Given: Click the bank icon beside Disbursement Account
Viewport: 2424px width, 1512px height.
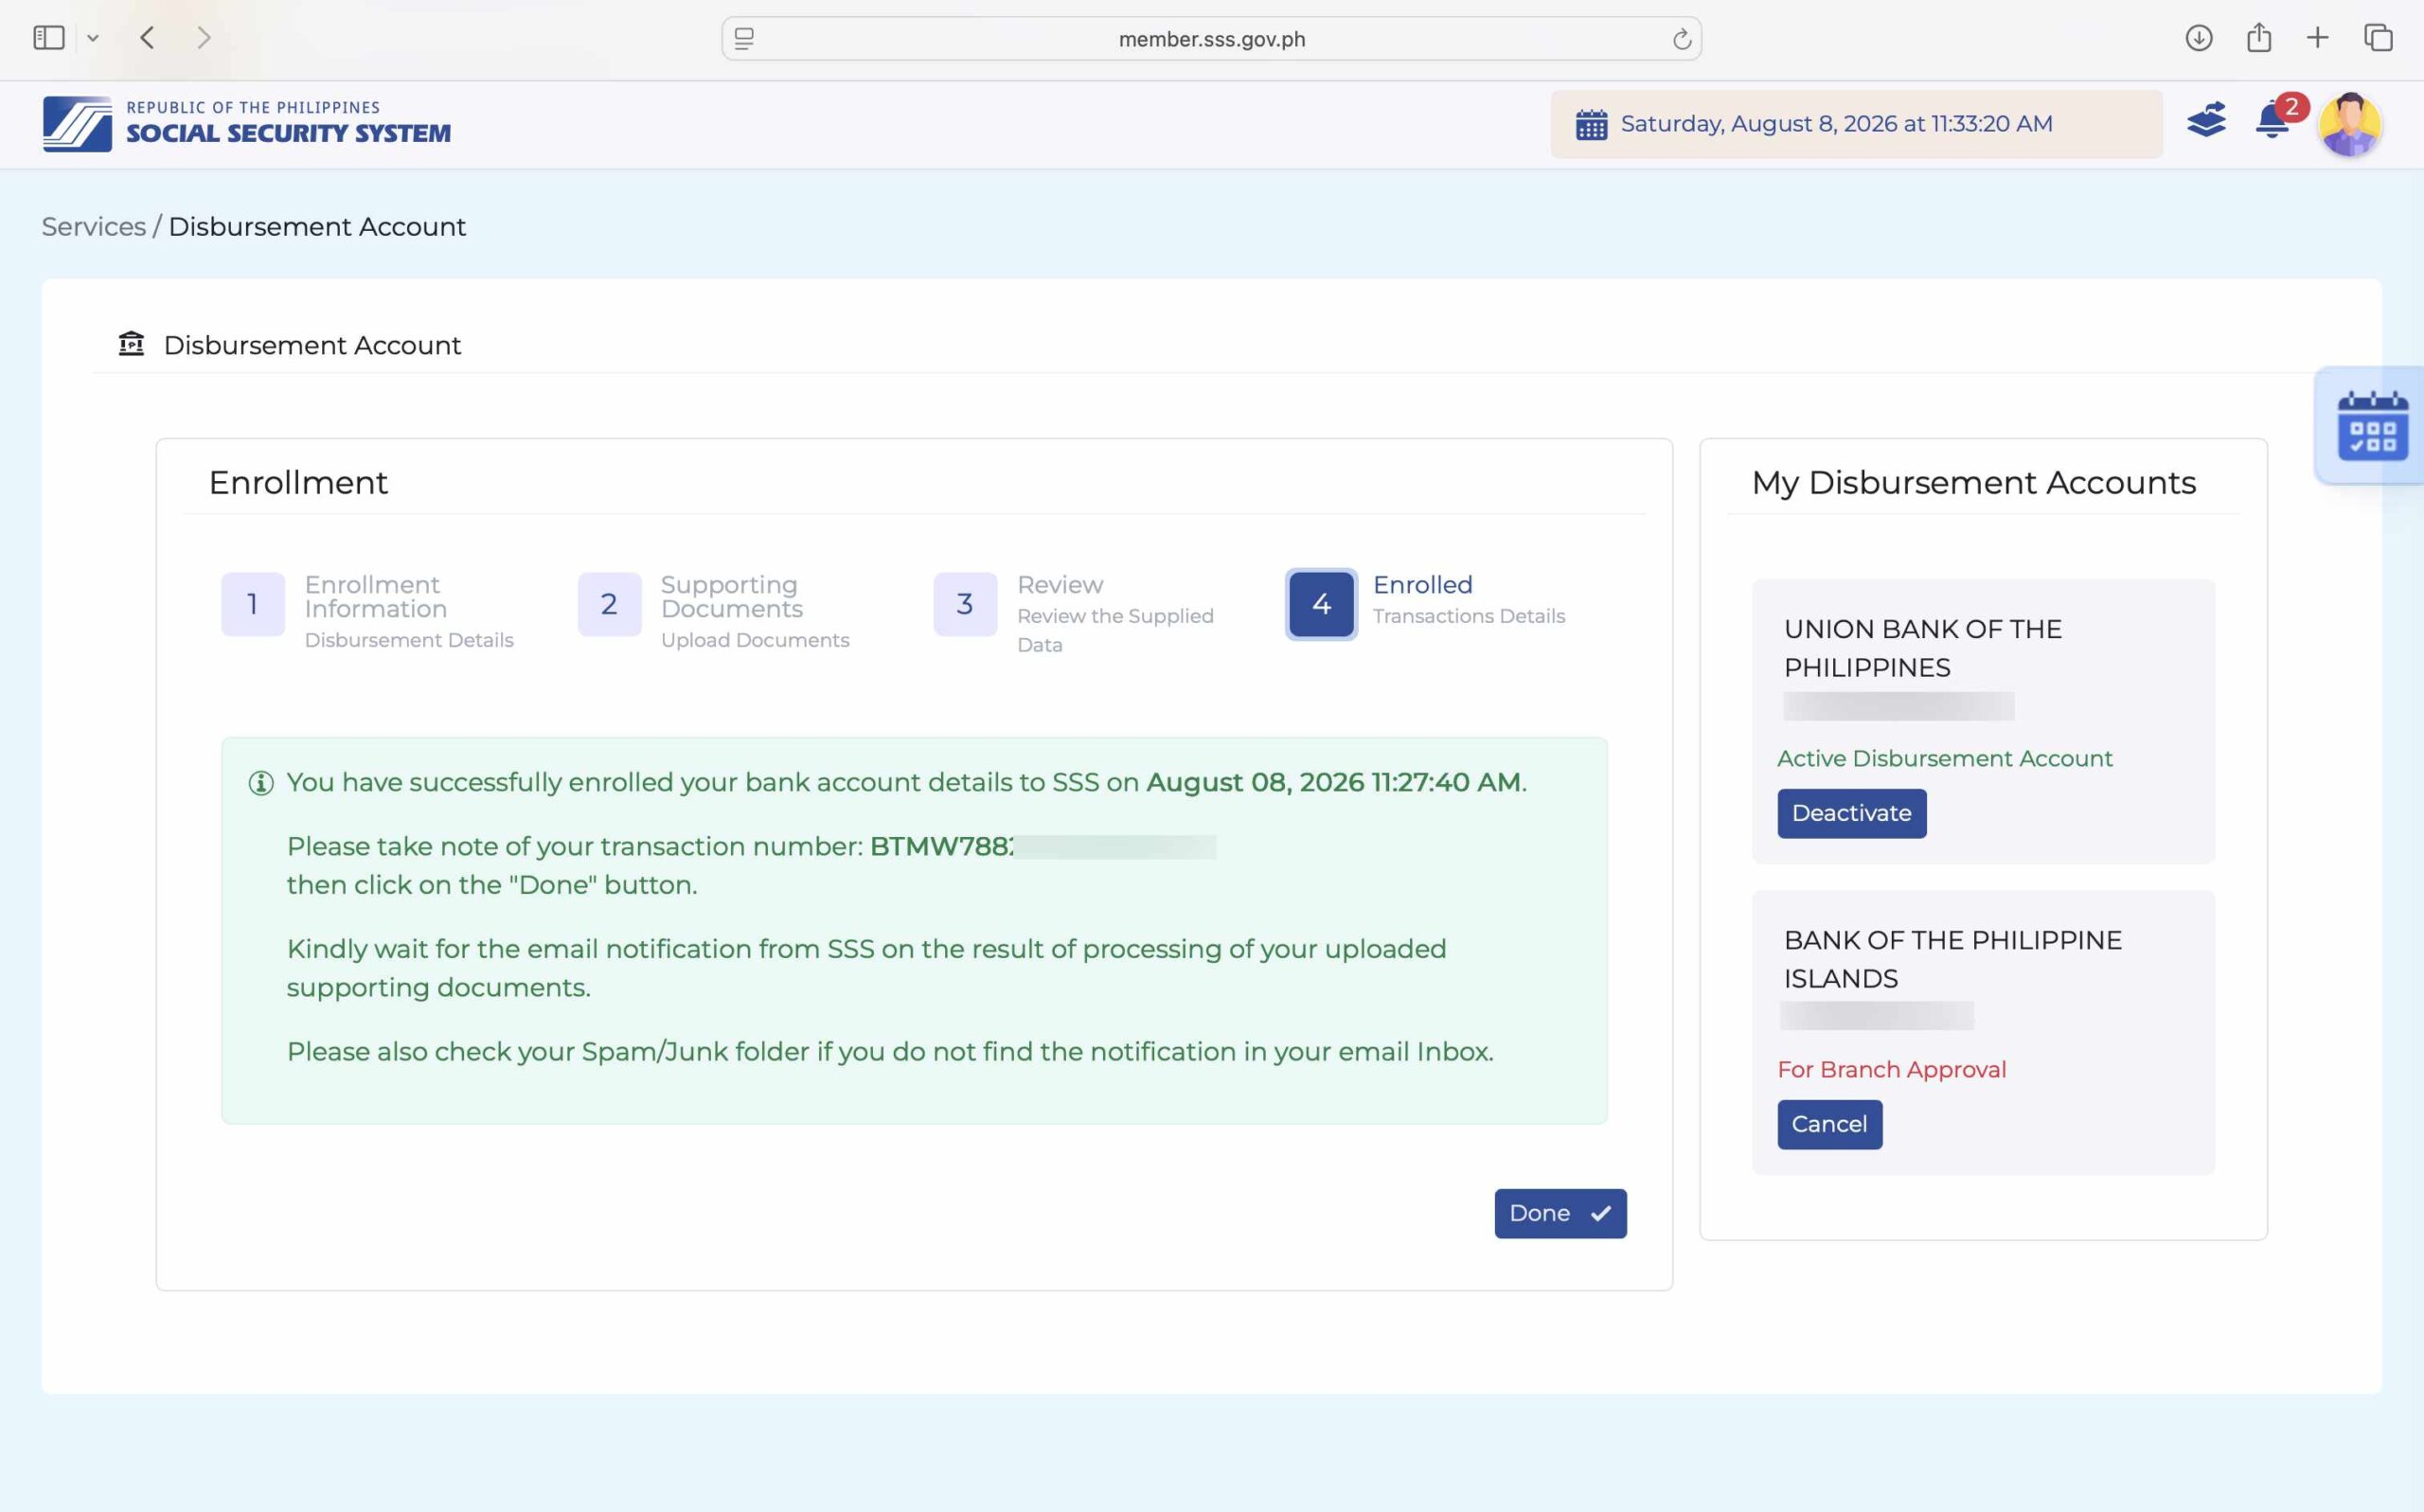Looking at the screenshot, I should [131, 344].
